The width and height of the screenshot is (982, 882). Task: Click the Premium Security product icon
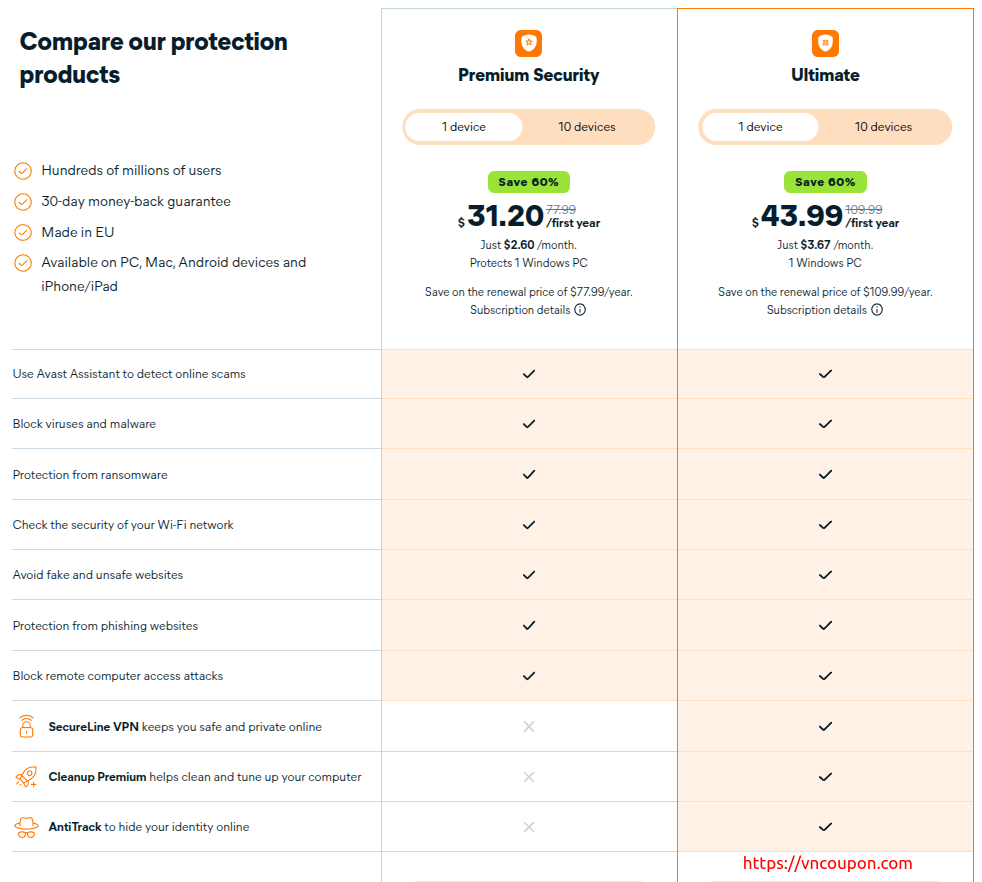click(528, 43)
